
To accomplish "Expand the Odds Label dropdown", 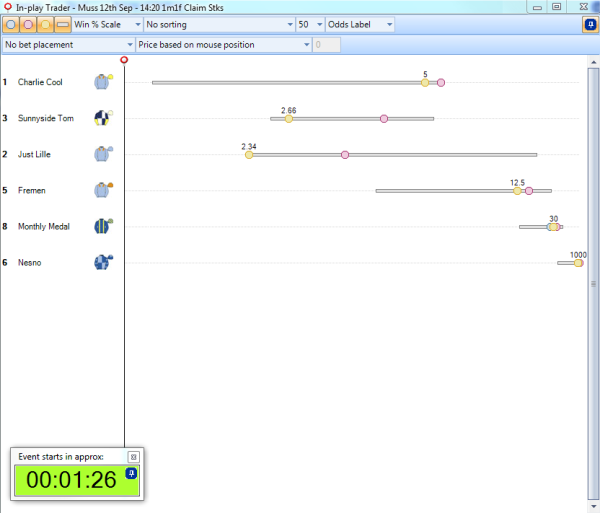I will click(360, 24).
